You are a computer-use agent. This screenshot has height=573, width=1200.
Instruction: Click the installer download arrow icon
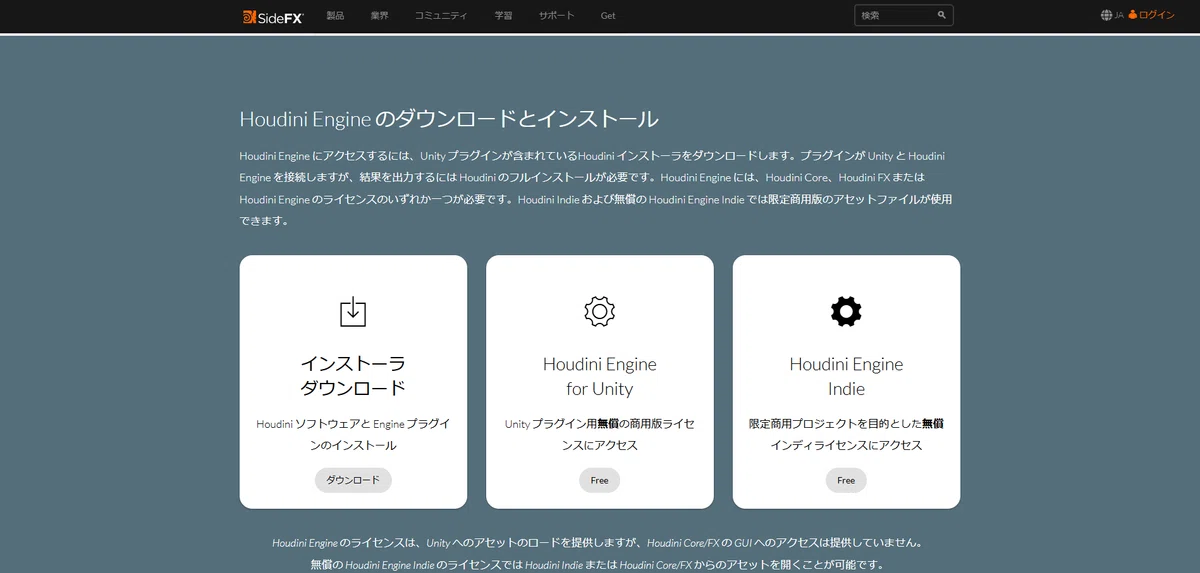pyautogui.click(x=353, y=311)
